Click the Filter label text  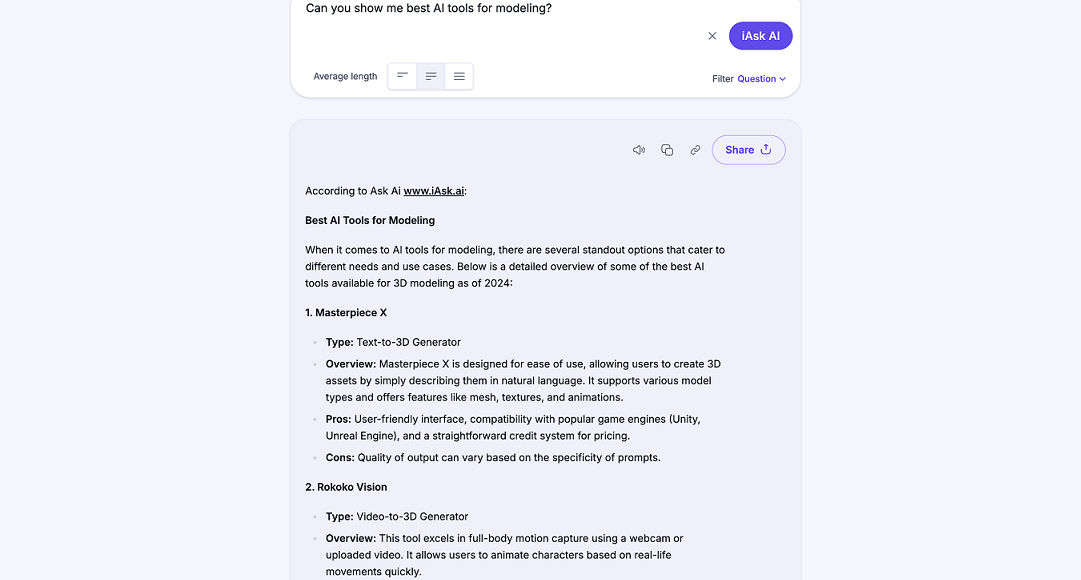click(x=723, y=79)
